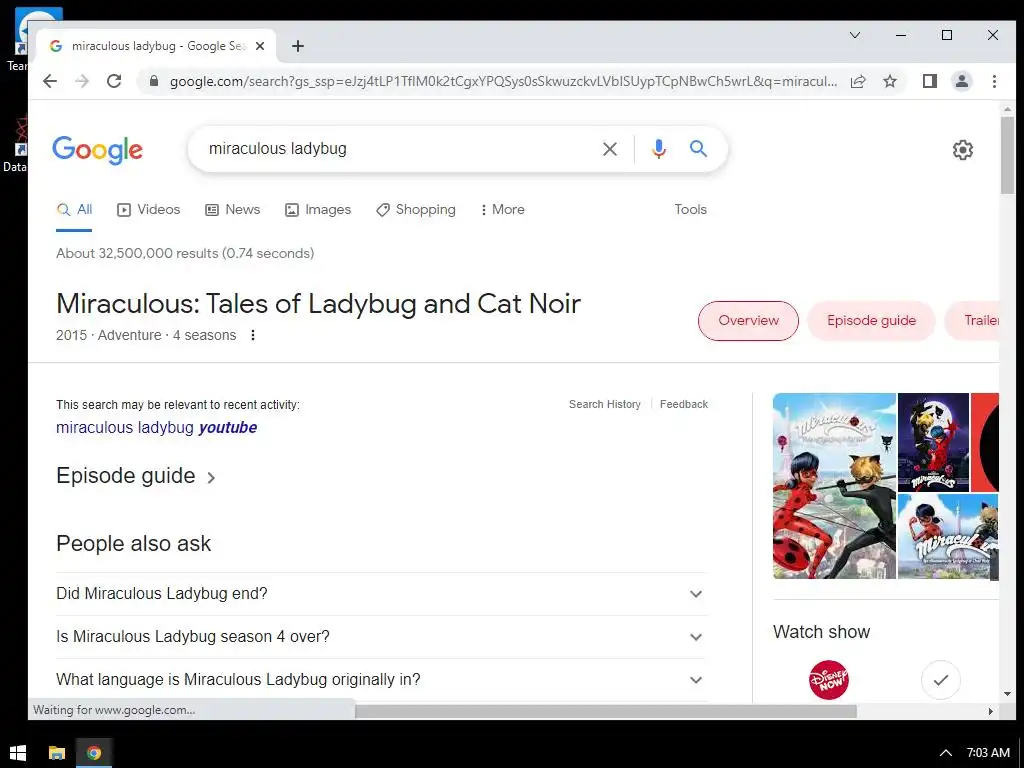Click the vertical scrollbar thumb
Screen dimensions: 1024x768
tap(1006, 155)
